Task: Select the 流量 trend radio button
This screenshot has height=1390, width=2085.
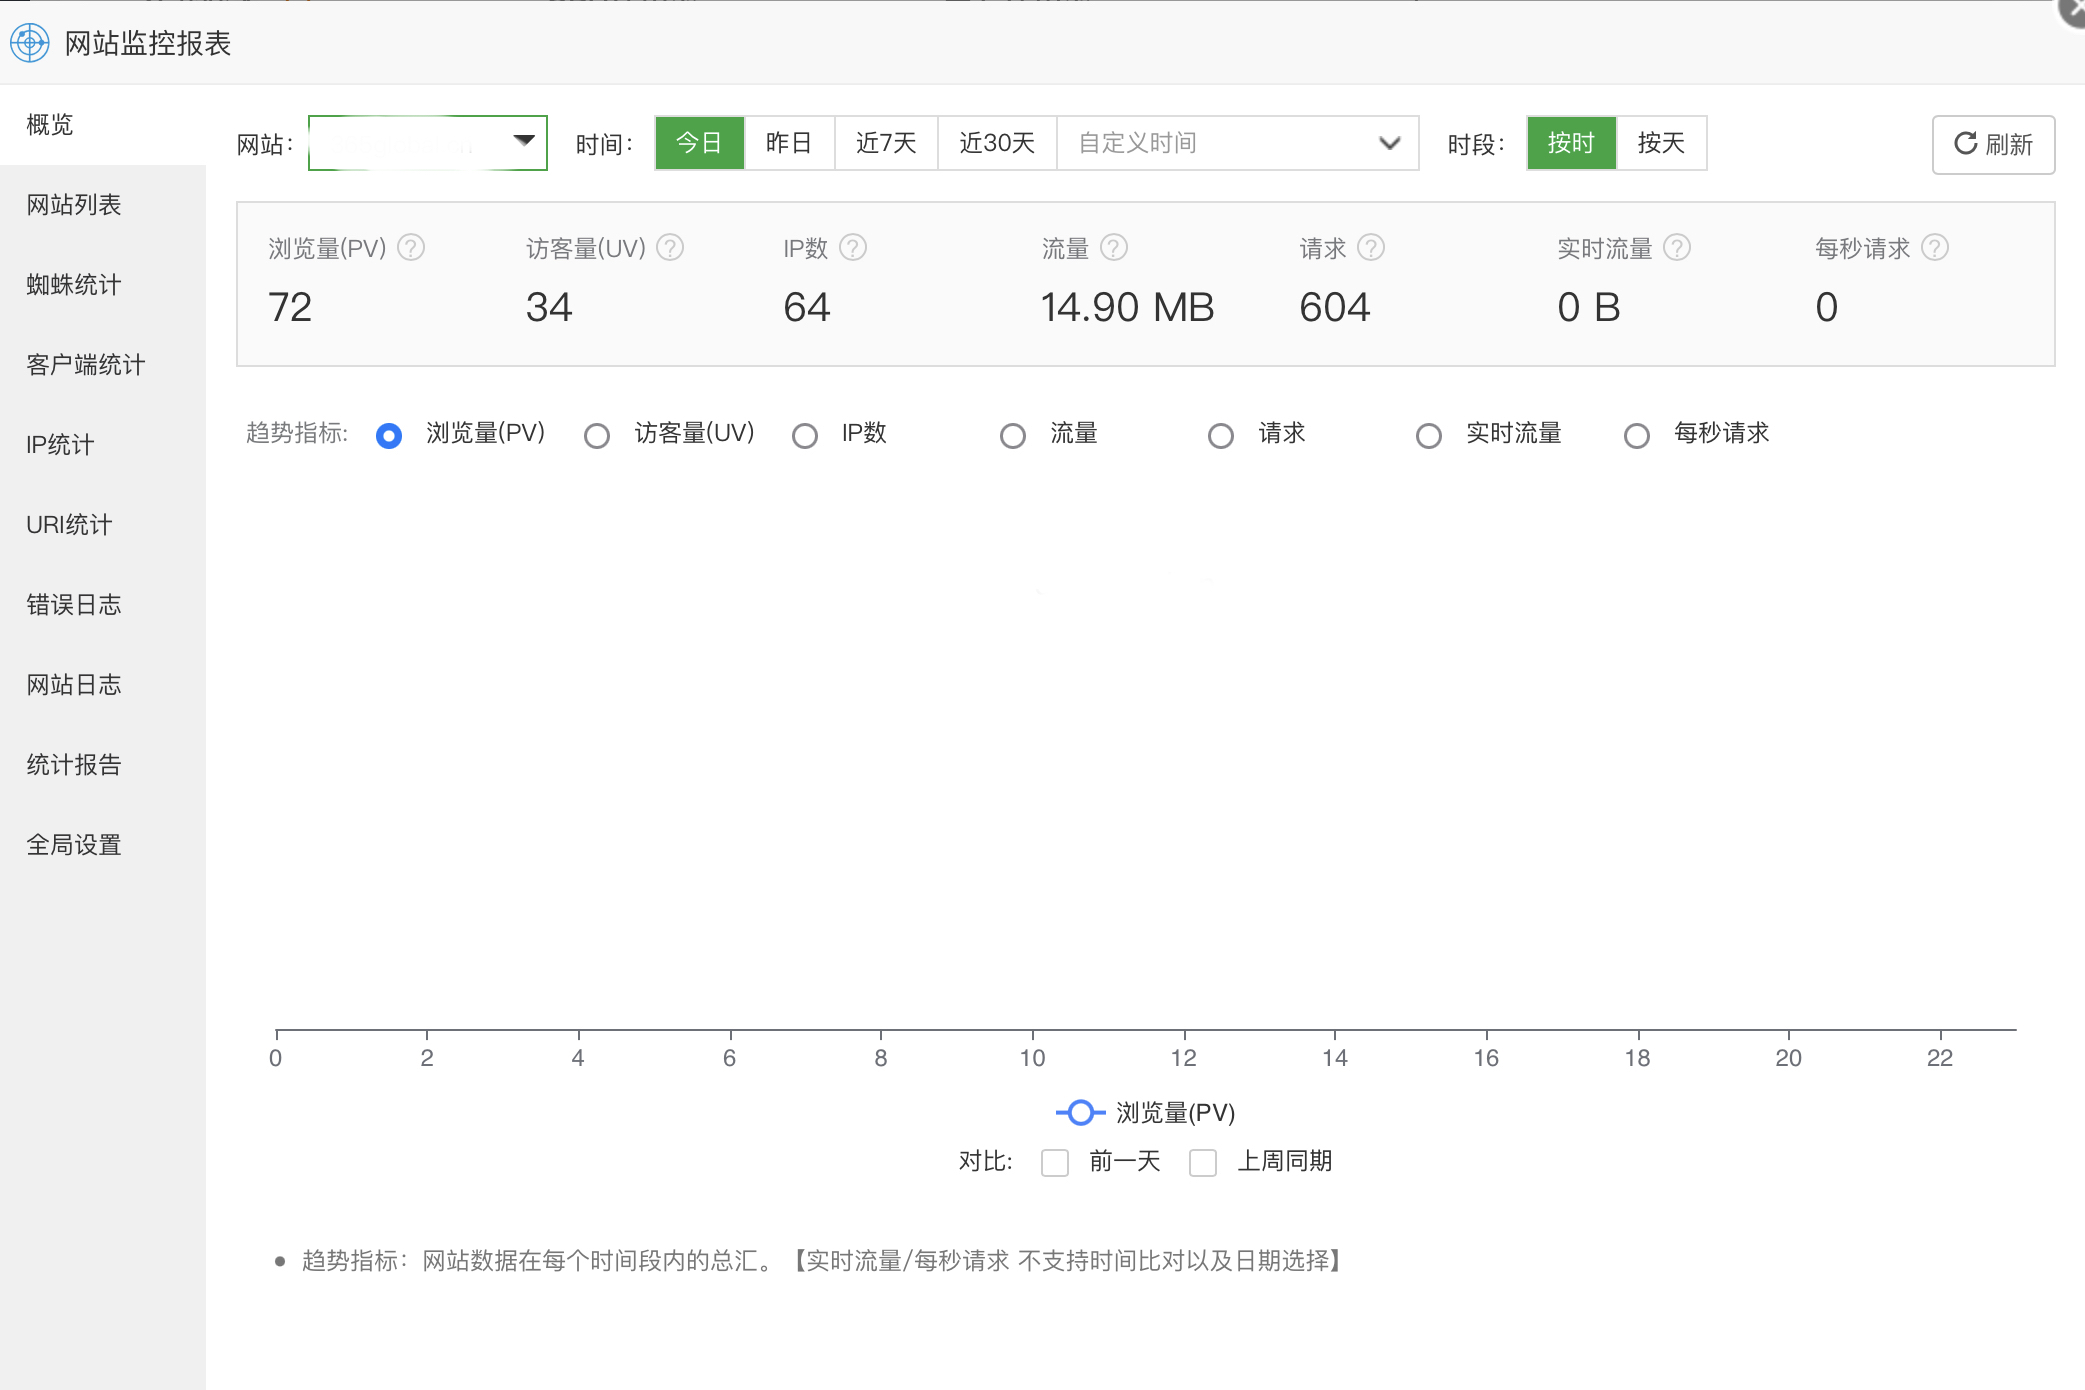Action: click(x=1013, y=436)
